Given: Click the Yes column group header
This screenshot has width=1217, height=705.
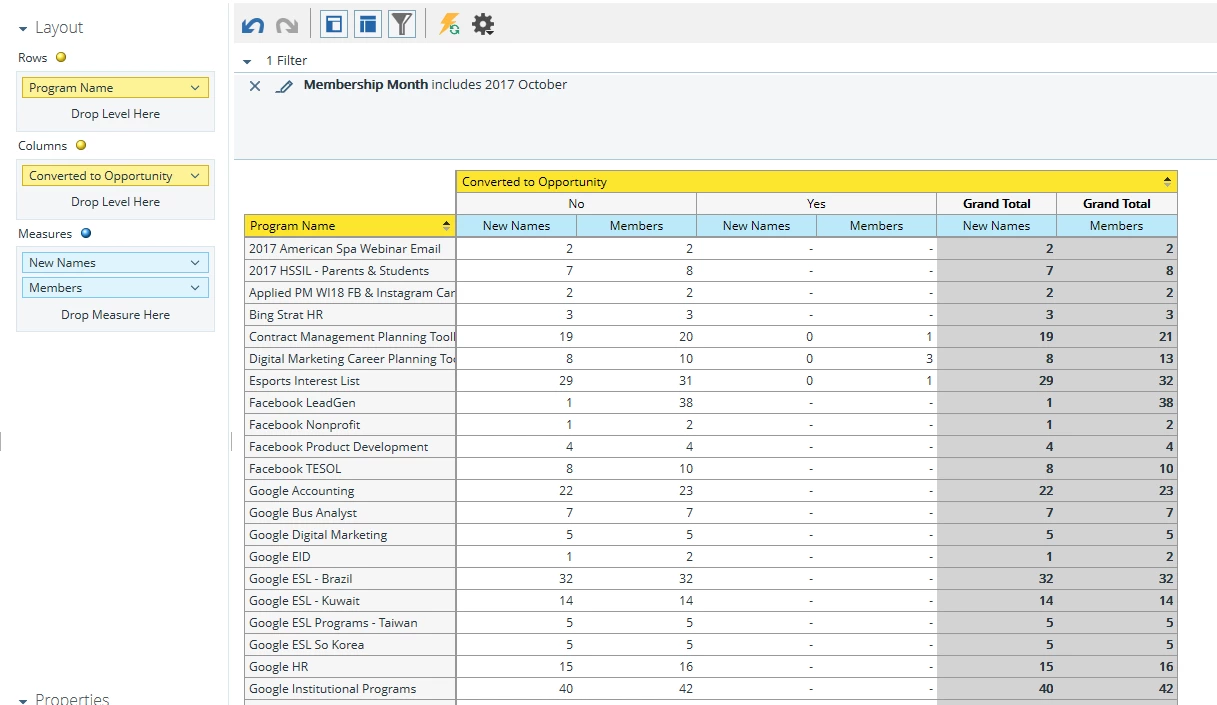Looking at the screenshot, I should click(x=816, y=204).
